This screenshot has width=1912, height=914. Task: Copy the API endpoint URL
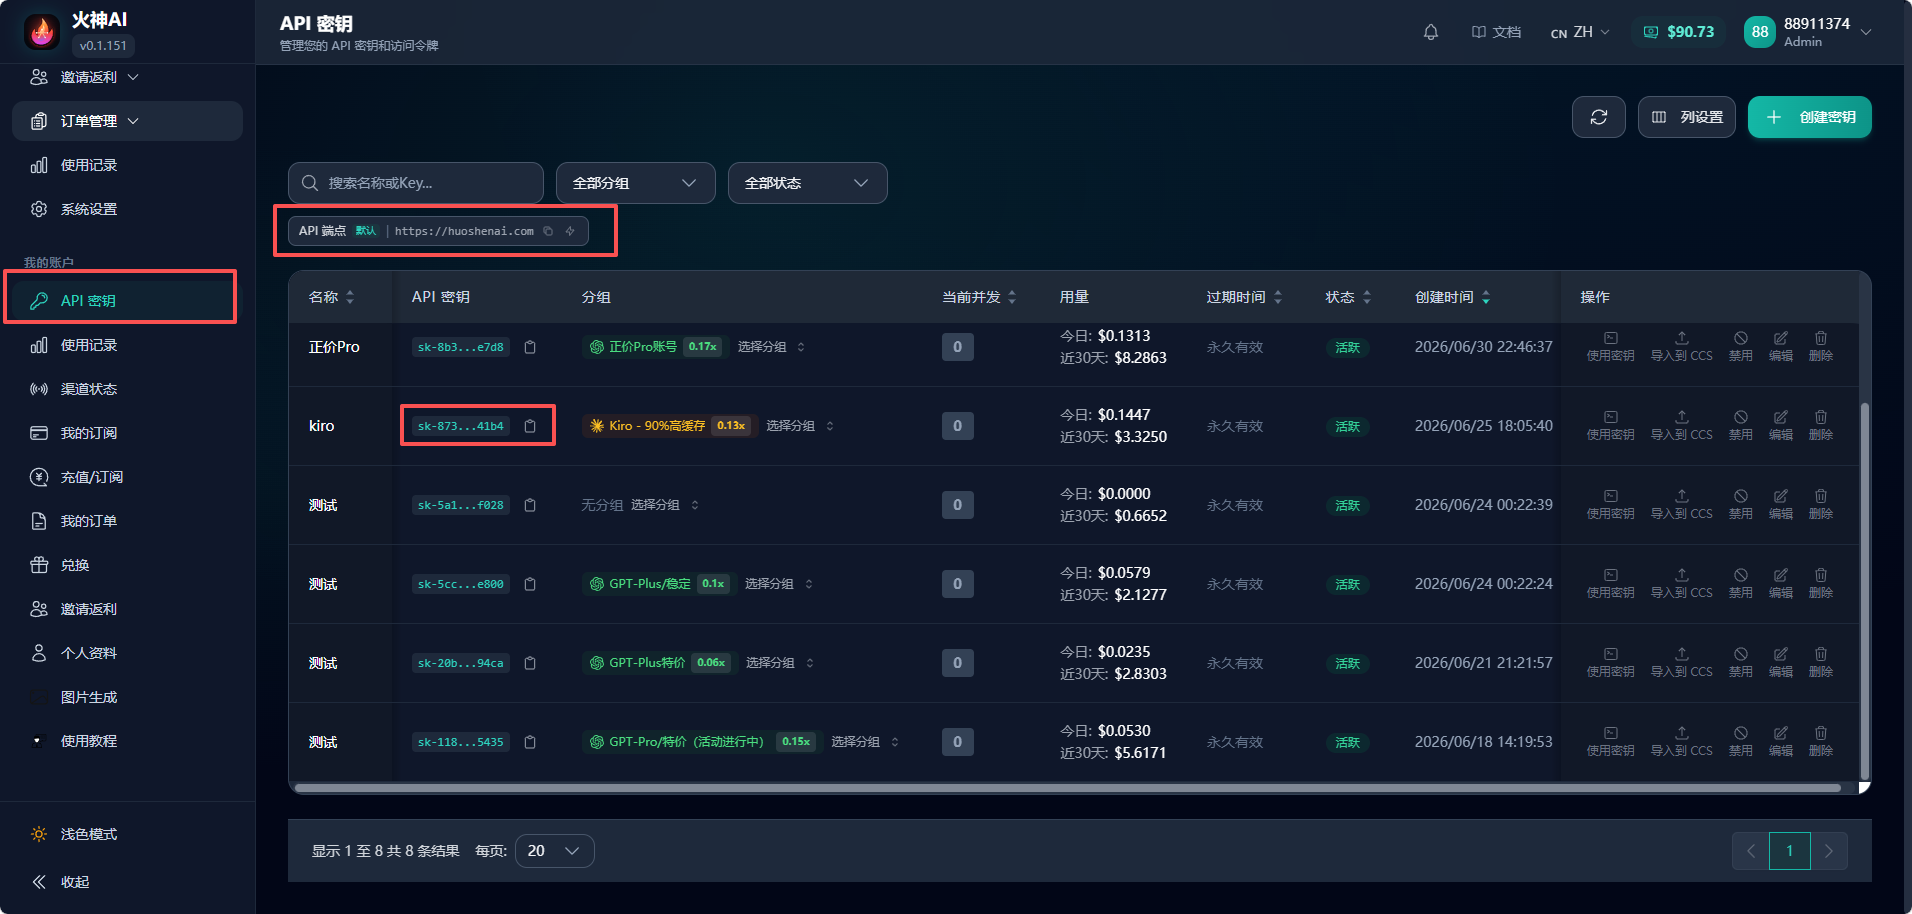(548, 231)
